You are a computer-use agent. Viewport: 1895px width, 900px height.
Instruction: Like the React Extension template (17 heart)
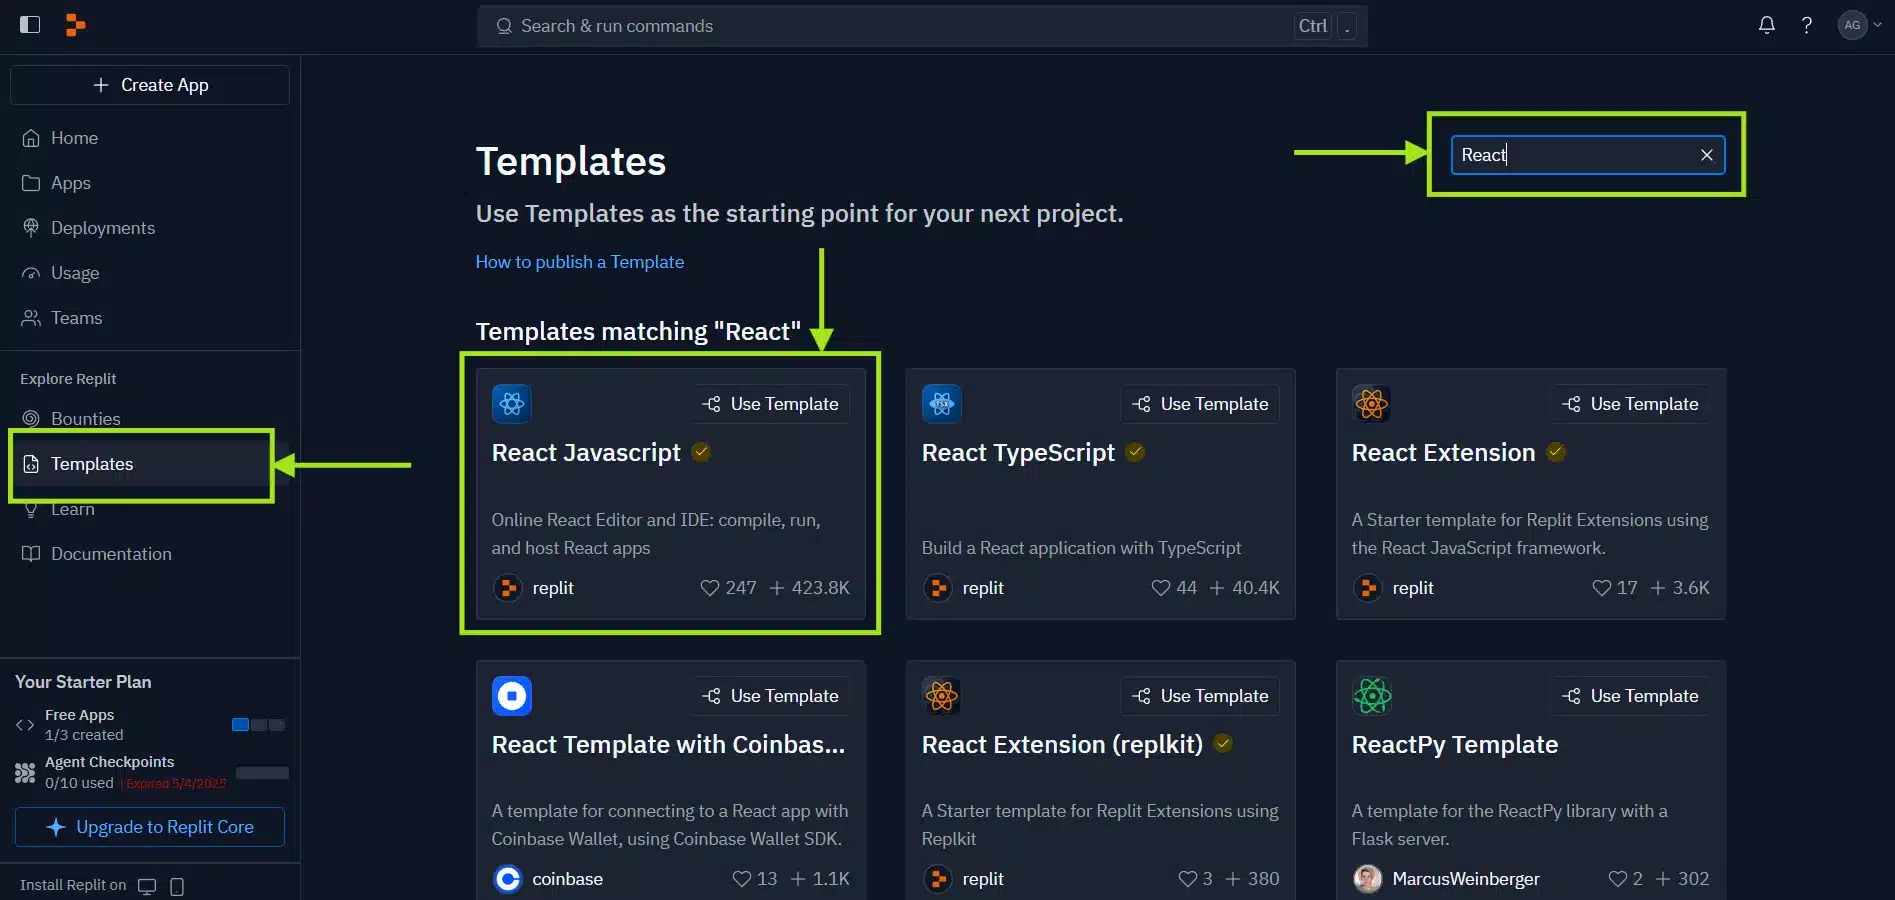pos(1602,588)
